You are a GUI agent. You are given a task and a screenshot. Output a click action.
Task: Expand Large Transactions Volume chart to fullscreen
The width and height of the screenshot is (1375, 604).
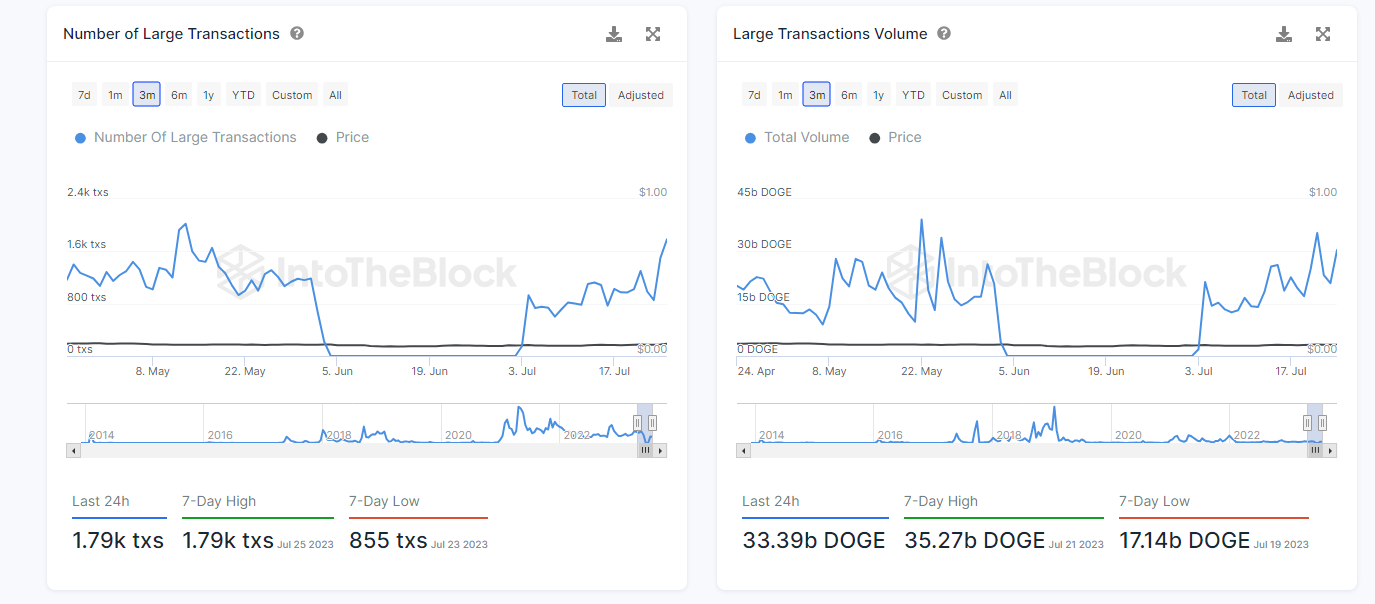click(1323, 33)
